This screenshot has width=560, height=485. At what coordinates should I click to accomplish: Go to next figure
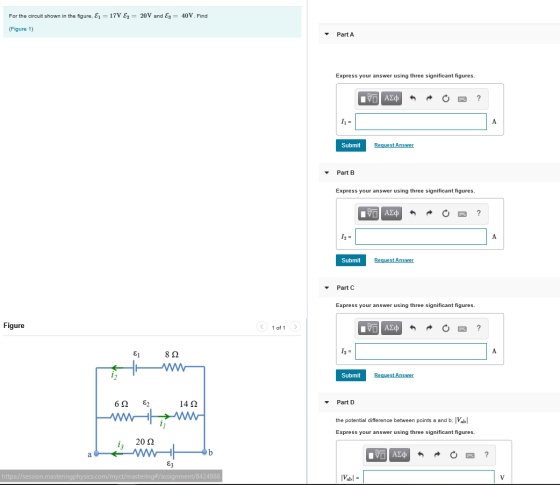click(295, 327)
